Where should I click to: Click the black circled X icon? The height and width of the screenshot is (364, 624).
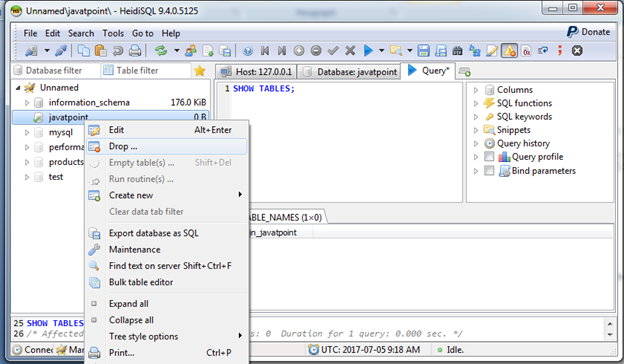click(577, 51)
